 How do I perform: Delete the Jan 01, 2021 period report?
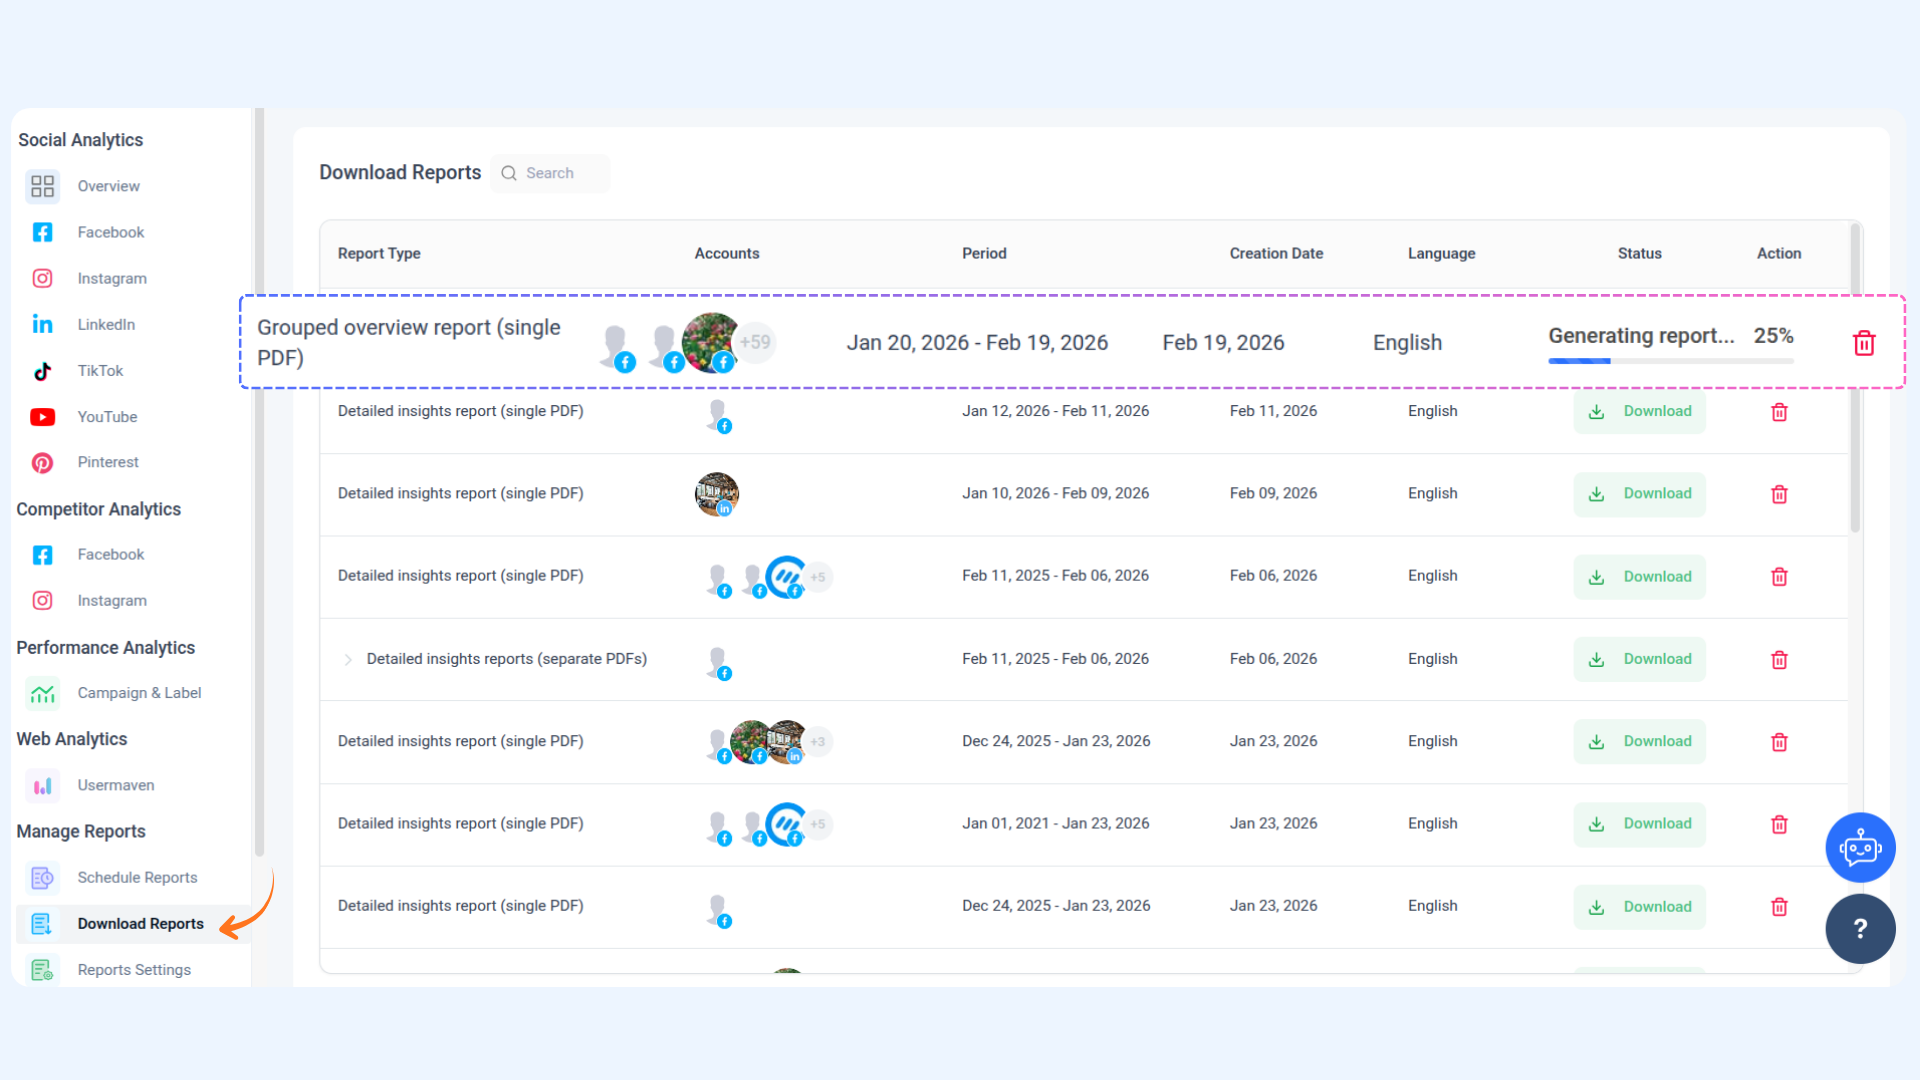point(1779,824)
